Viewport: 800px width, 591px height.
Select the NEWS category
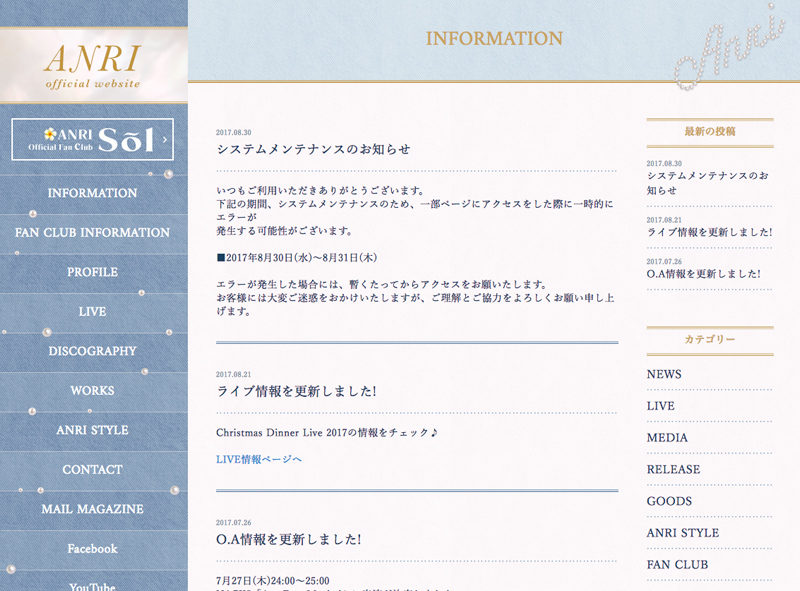[x=664, y=374]
